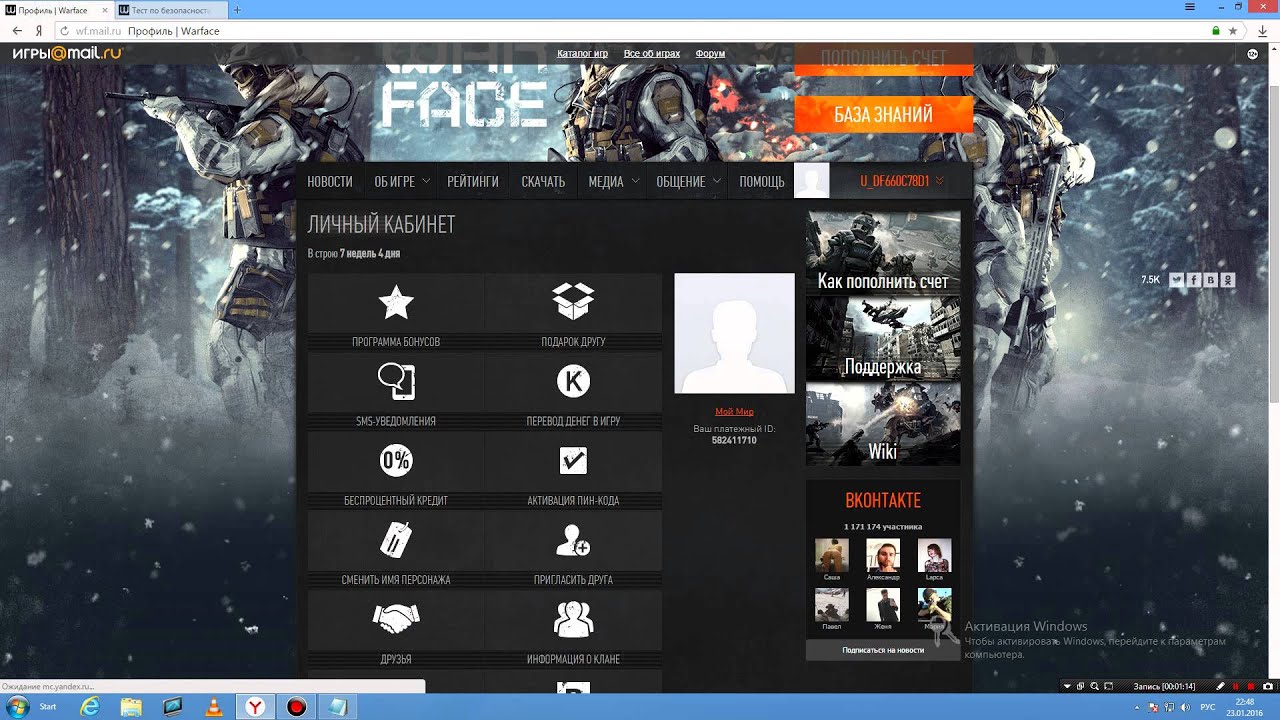
Task: Click the recorder red pause button
Action: coord(1236,686)
